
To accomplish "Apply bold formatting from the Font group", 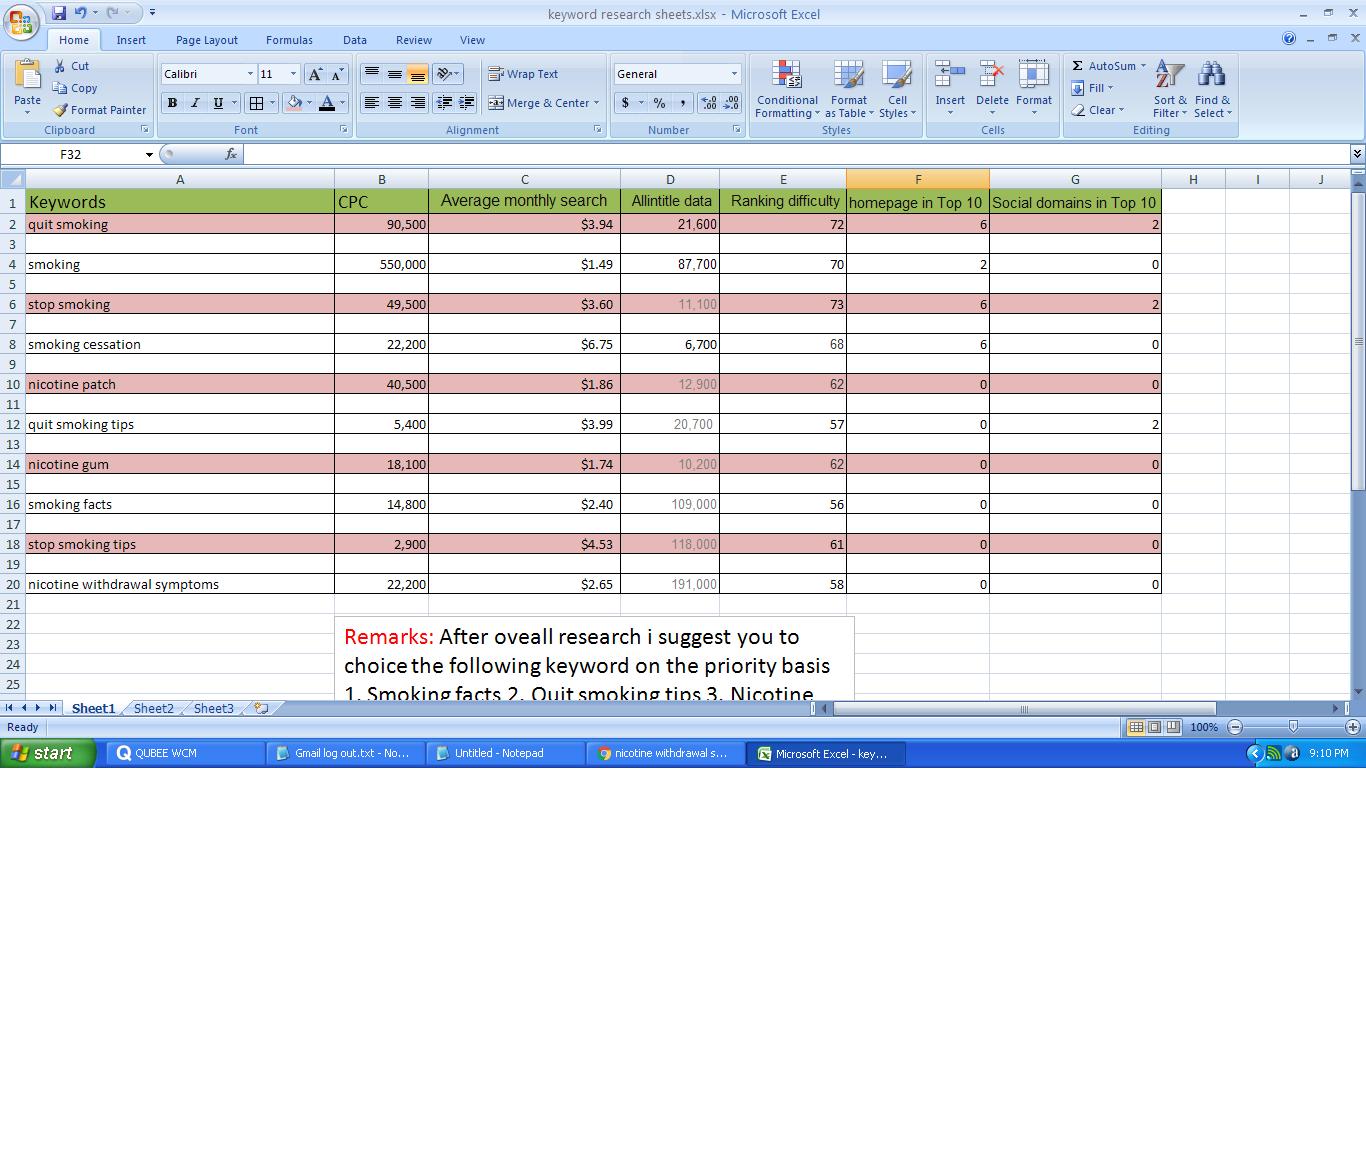I will pyautogui.click(x=172, y=103).
